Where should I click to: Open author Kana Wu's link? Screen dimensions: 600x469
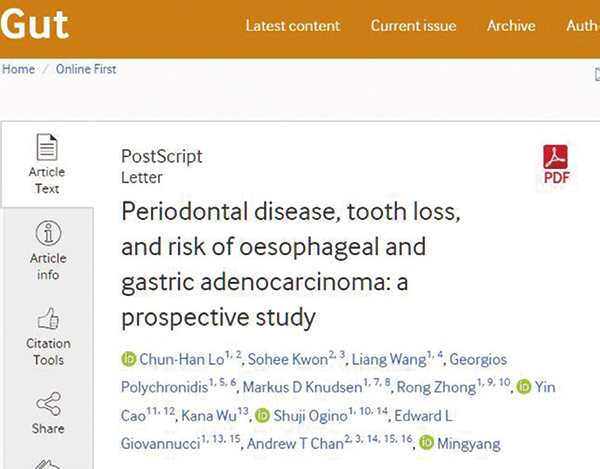point(209,415)
